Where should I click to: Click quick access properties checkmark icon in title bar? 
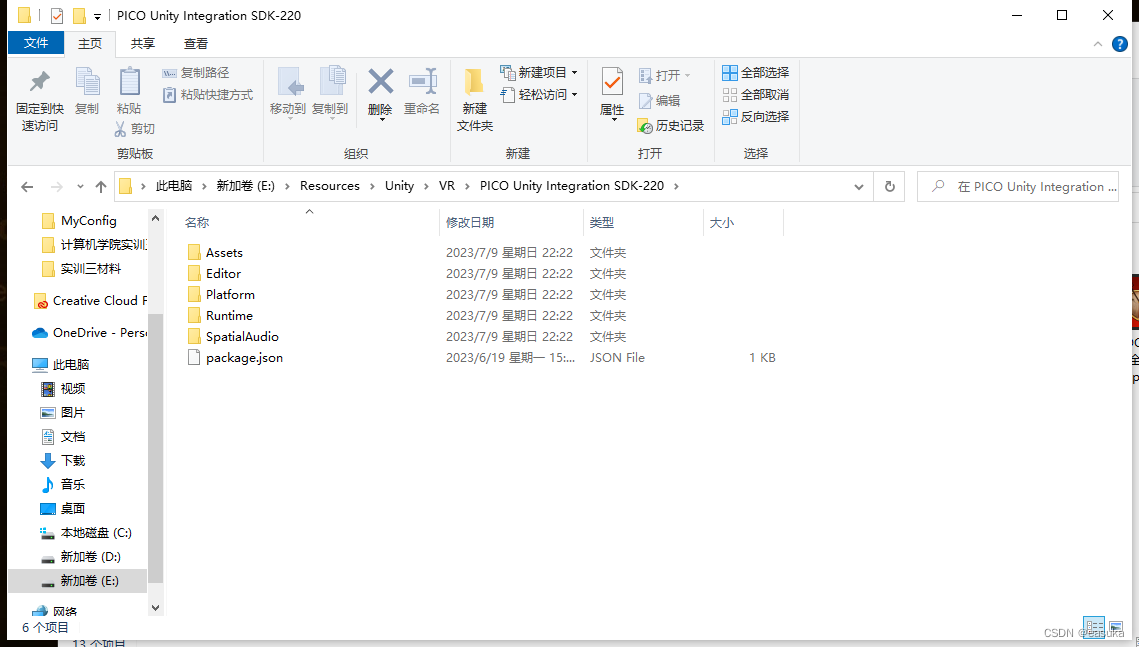pyautogui.click(x=57, y=15)
